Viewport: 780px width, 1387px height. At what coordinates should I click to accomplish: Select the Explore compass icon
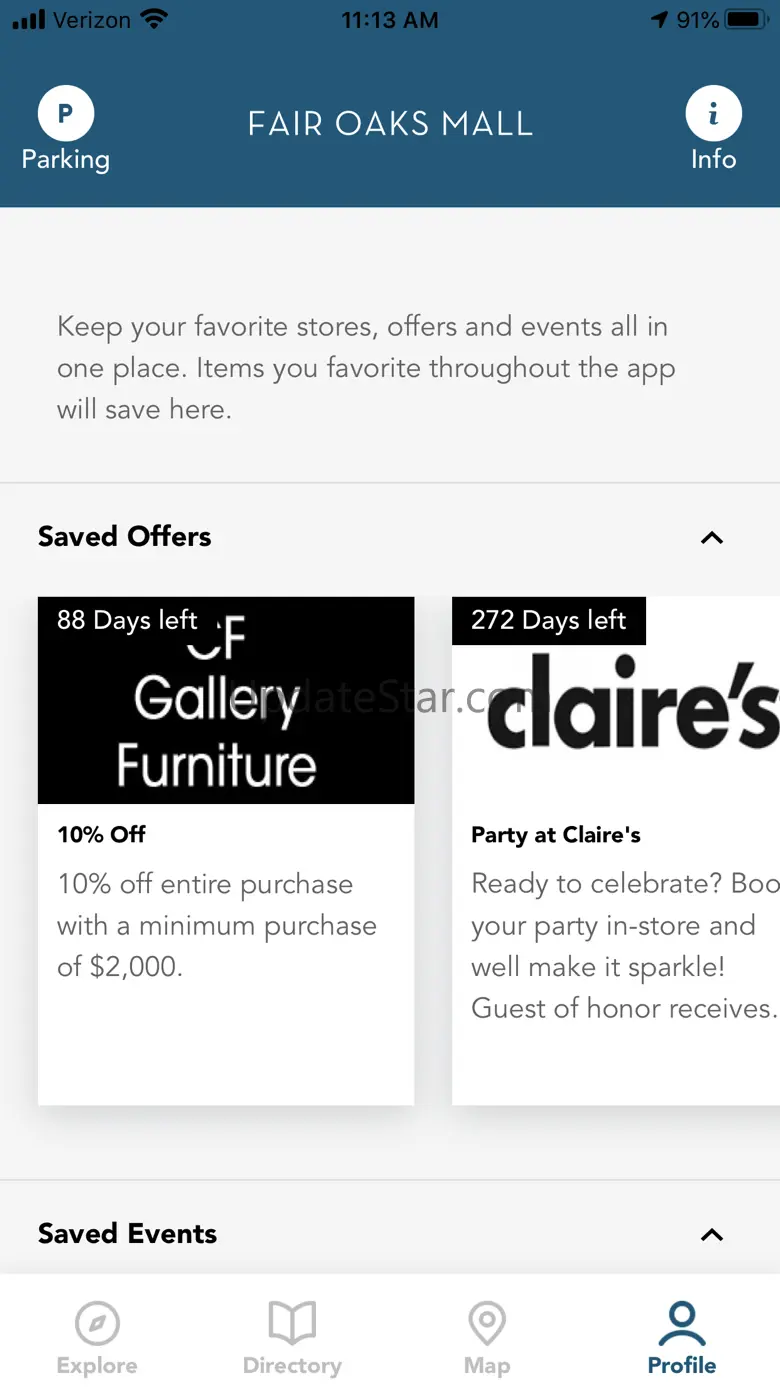click(x=97, y=1324)
